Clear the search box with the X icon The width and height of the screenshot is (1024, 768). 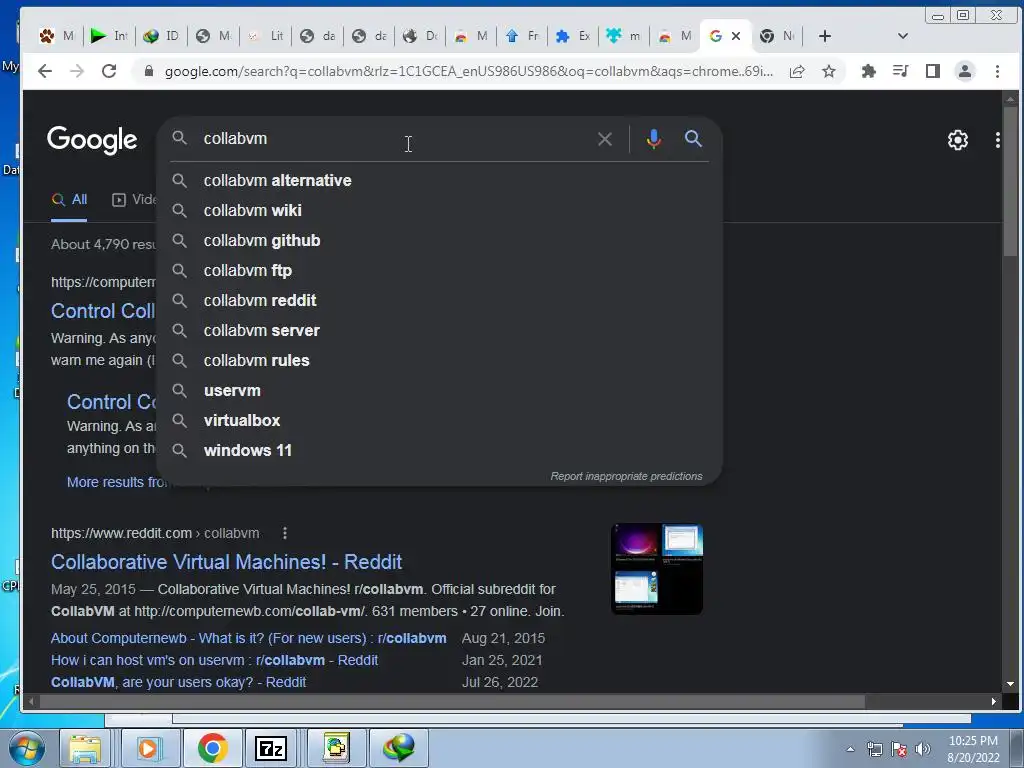pos(605,138)
